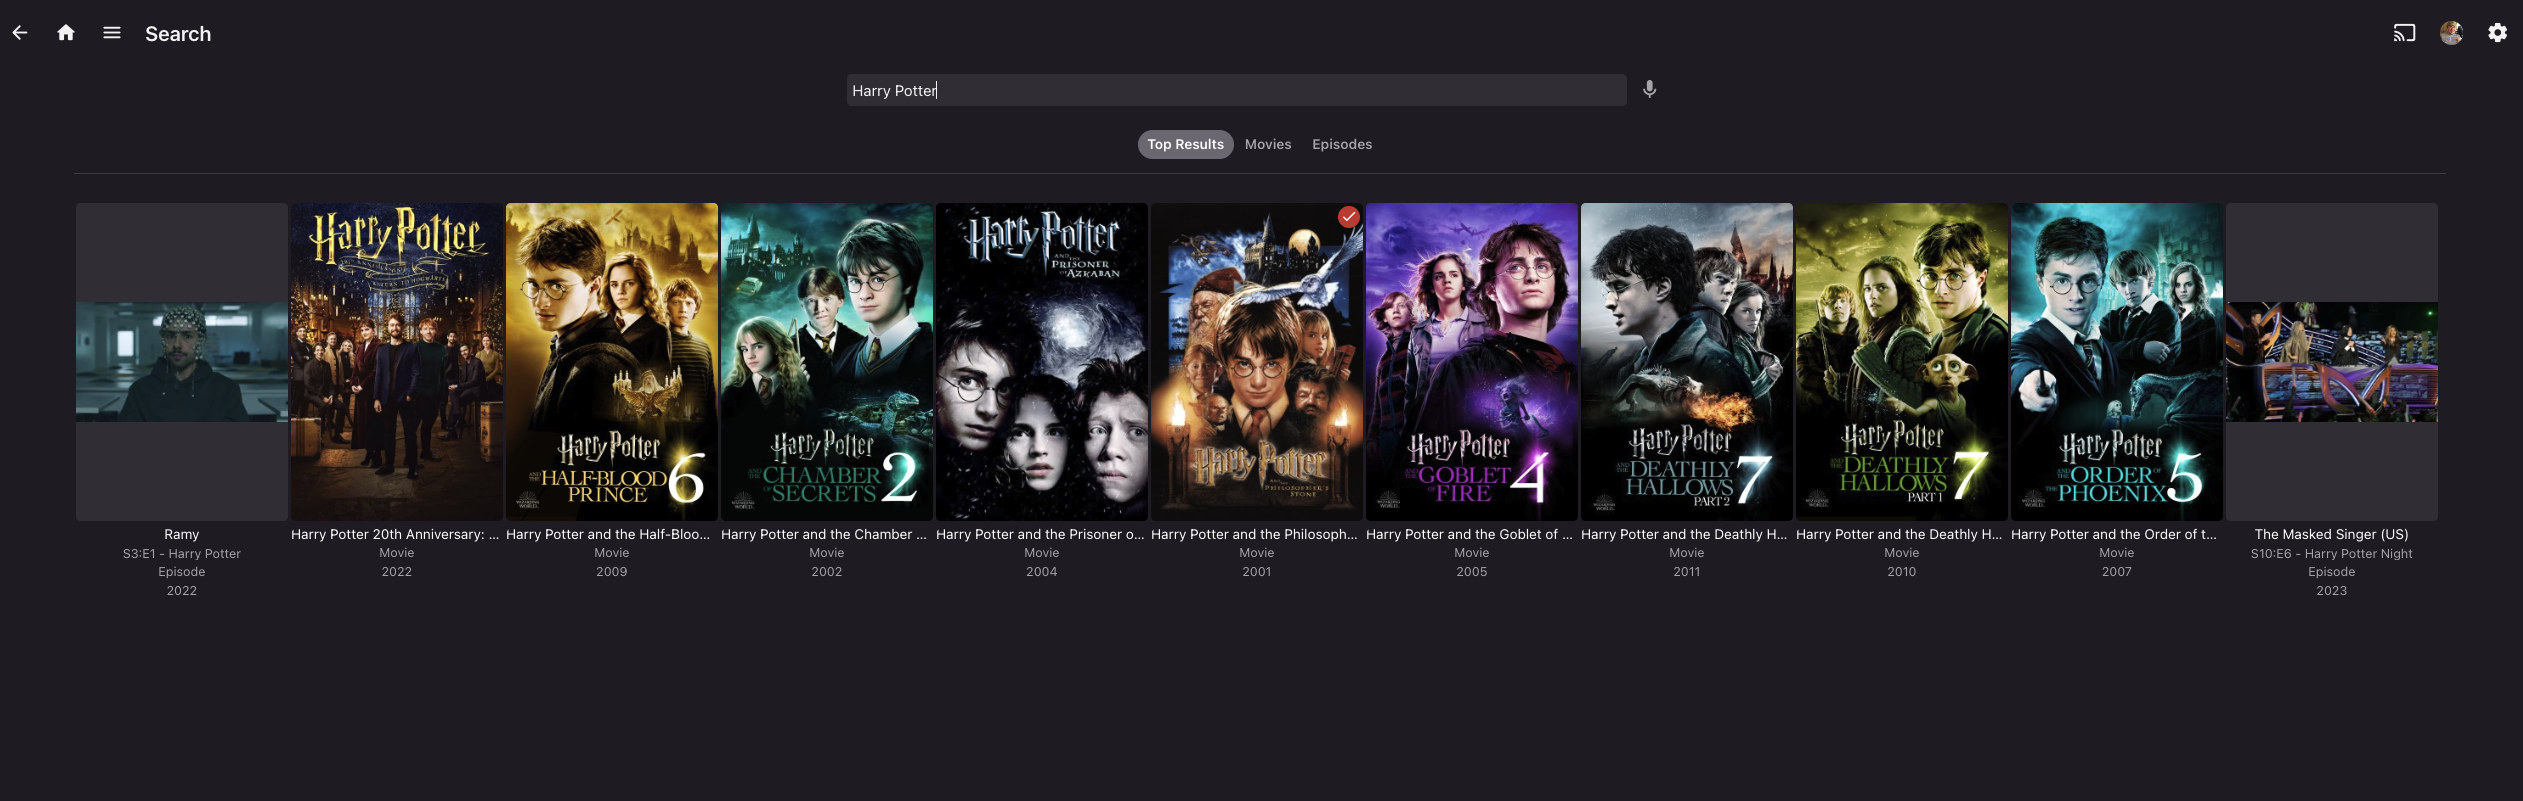
Task: Click the Ramy title link
Action: pos(182,534)
